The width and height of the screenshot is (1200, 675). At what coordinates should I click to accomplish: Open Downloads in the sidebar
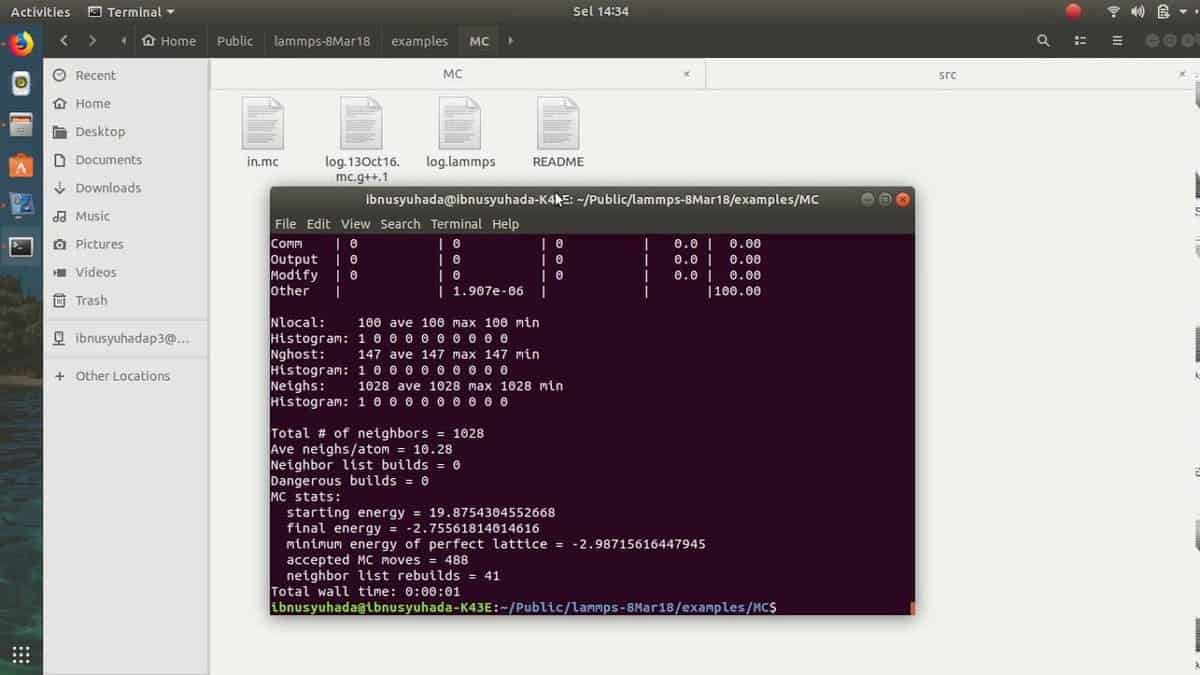click(x=126, y=187)
